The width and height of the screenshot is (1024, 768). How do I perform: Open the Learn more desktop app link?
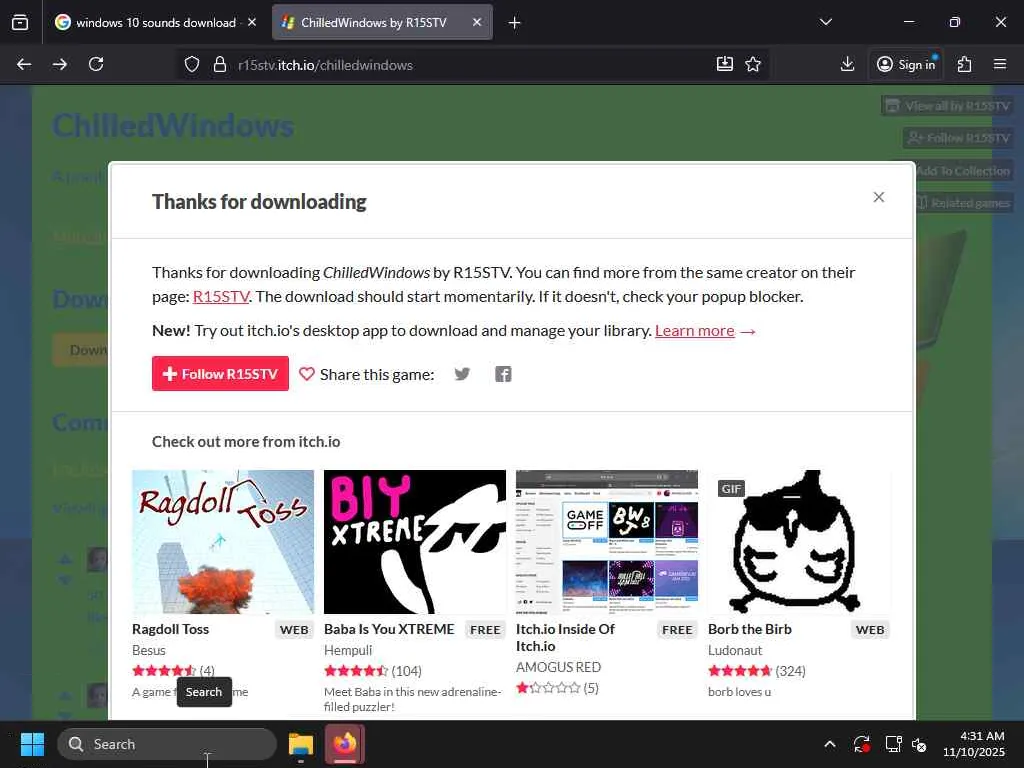coord(695,330)
